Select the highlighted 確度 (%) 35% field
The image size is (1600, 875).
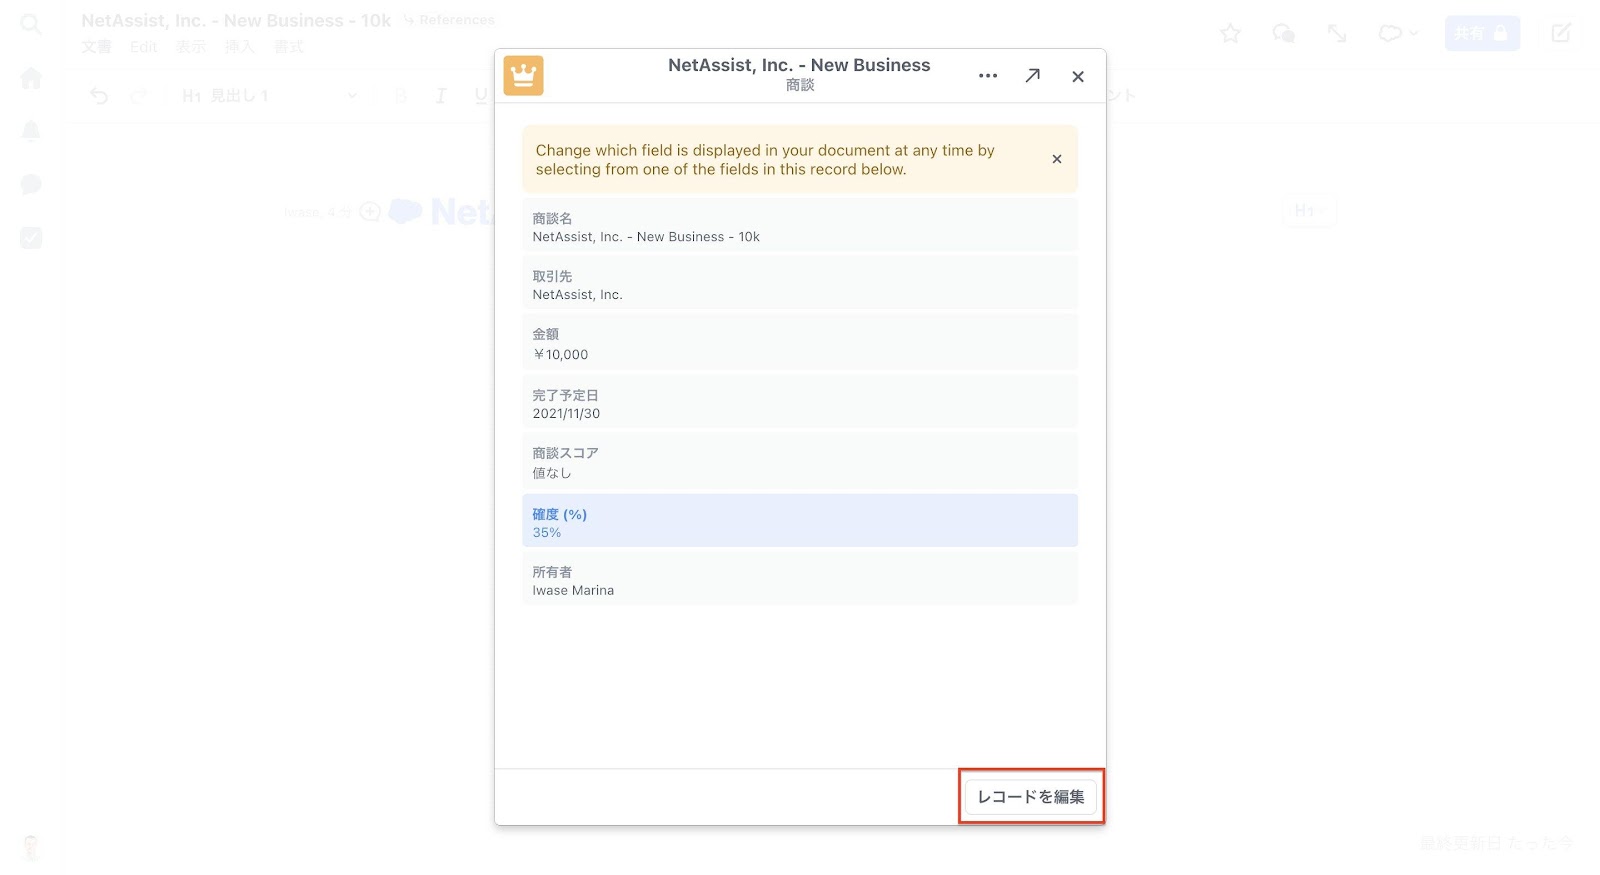800,522
